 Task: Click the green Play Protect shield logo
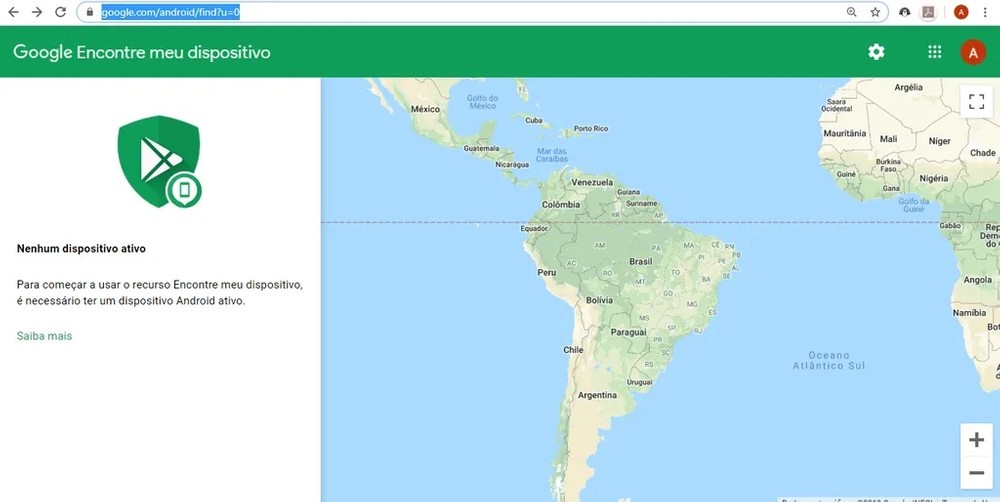click(159, 161)
